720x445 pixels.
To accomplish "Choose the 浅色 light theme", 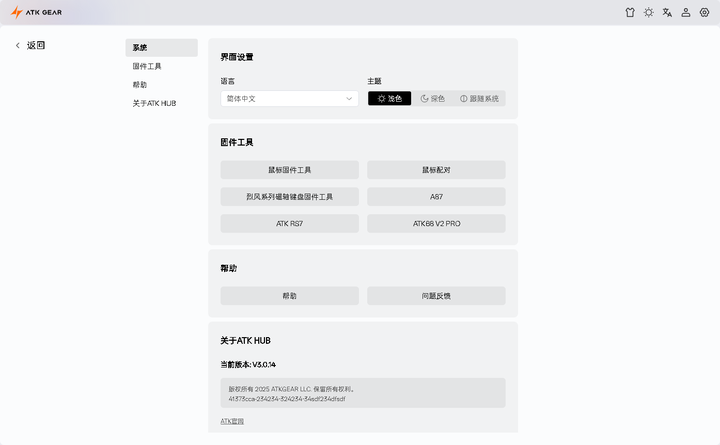I will pos(389,99).
